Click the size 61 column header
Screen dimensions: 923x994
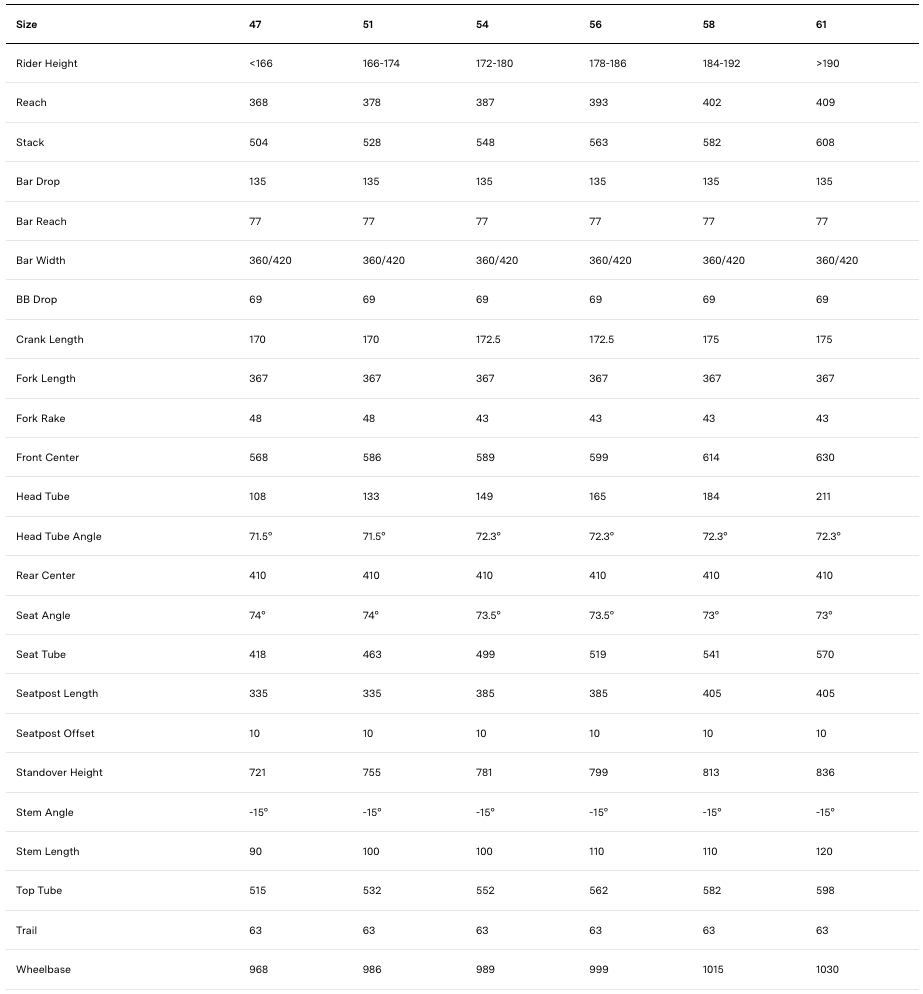[x=822, y=24]
